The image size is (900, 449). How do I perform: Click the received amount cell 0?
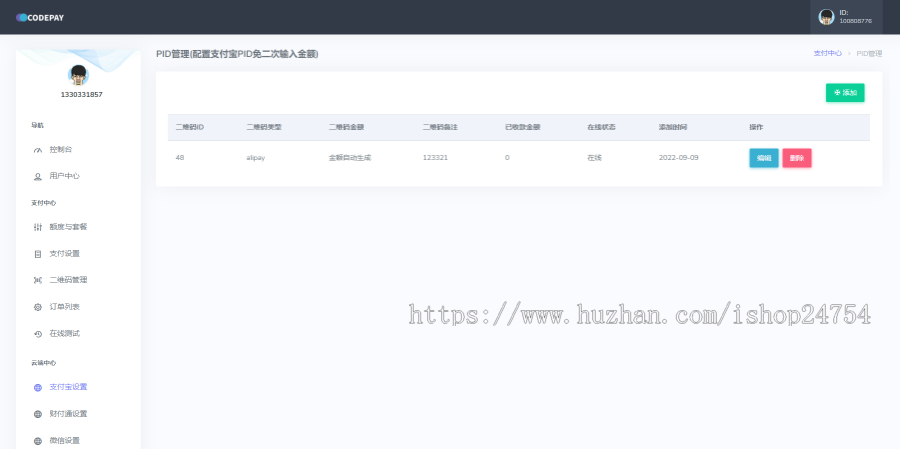[x=507, y=157]
